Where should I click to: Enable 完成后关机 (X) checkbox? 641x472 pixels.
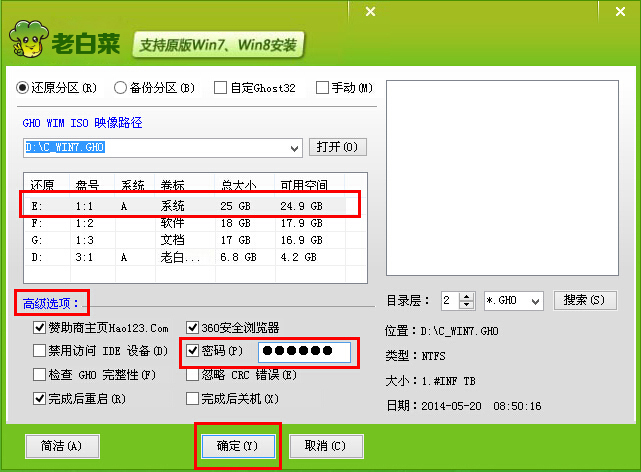pos(192,398)
